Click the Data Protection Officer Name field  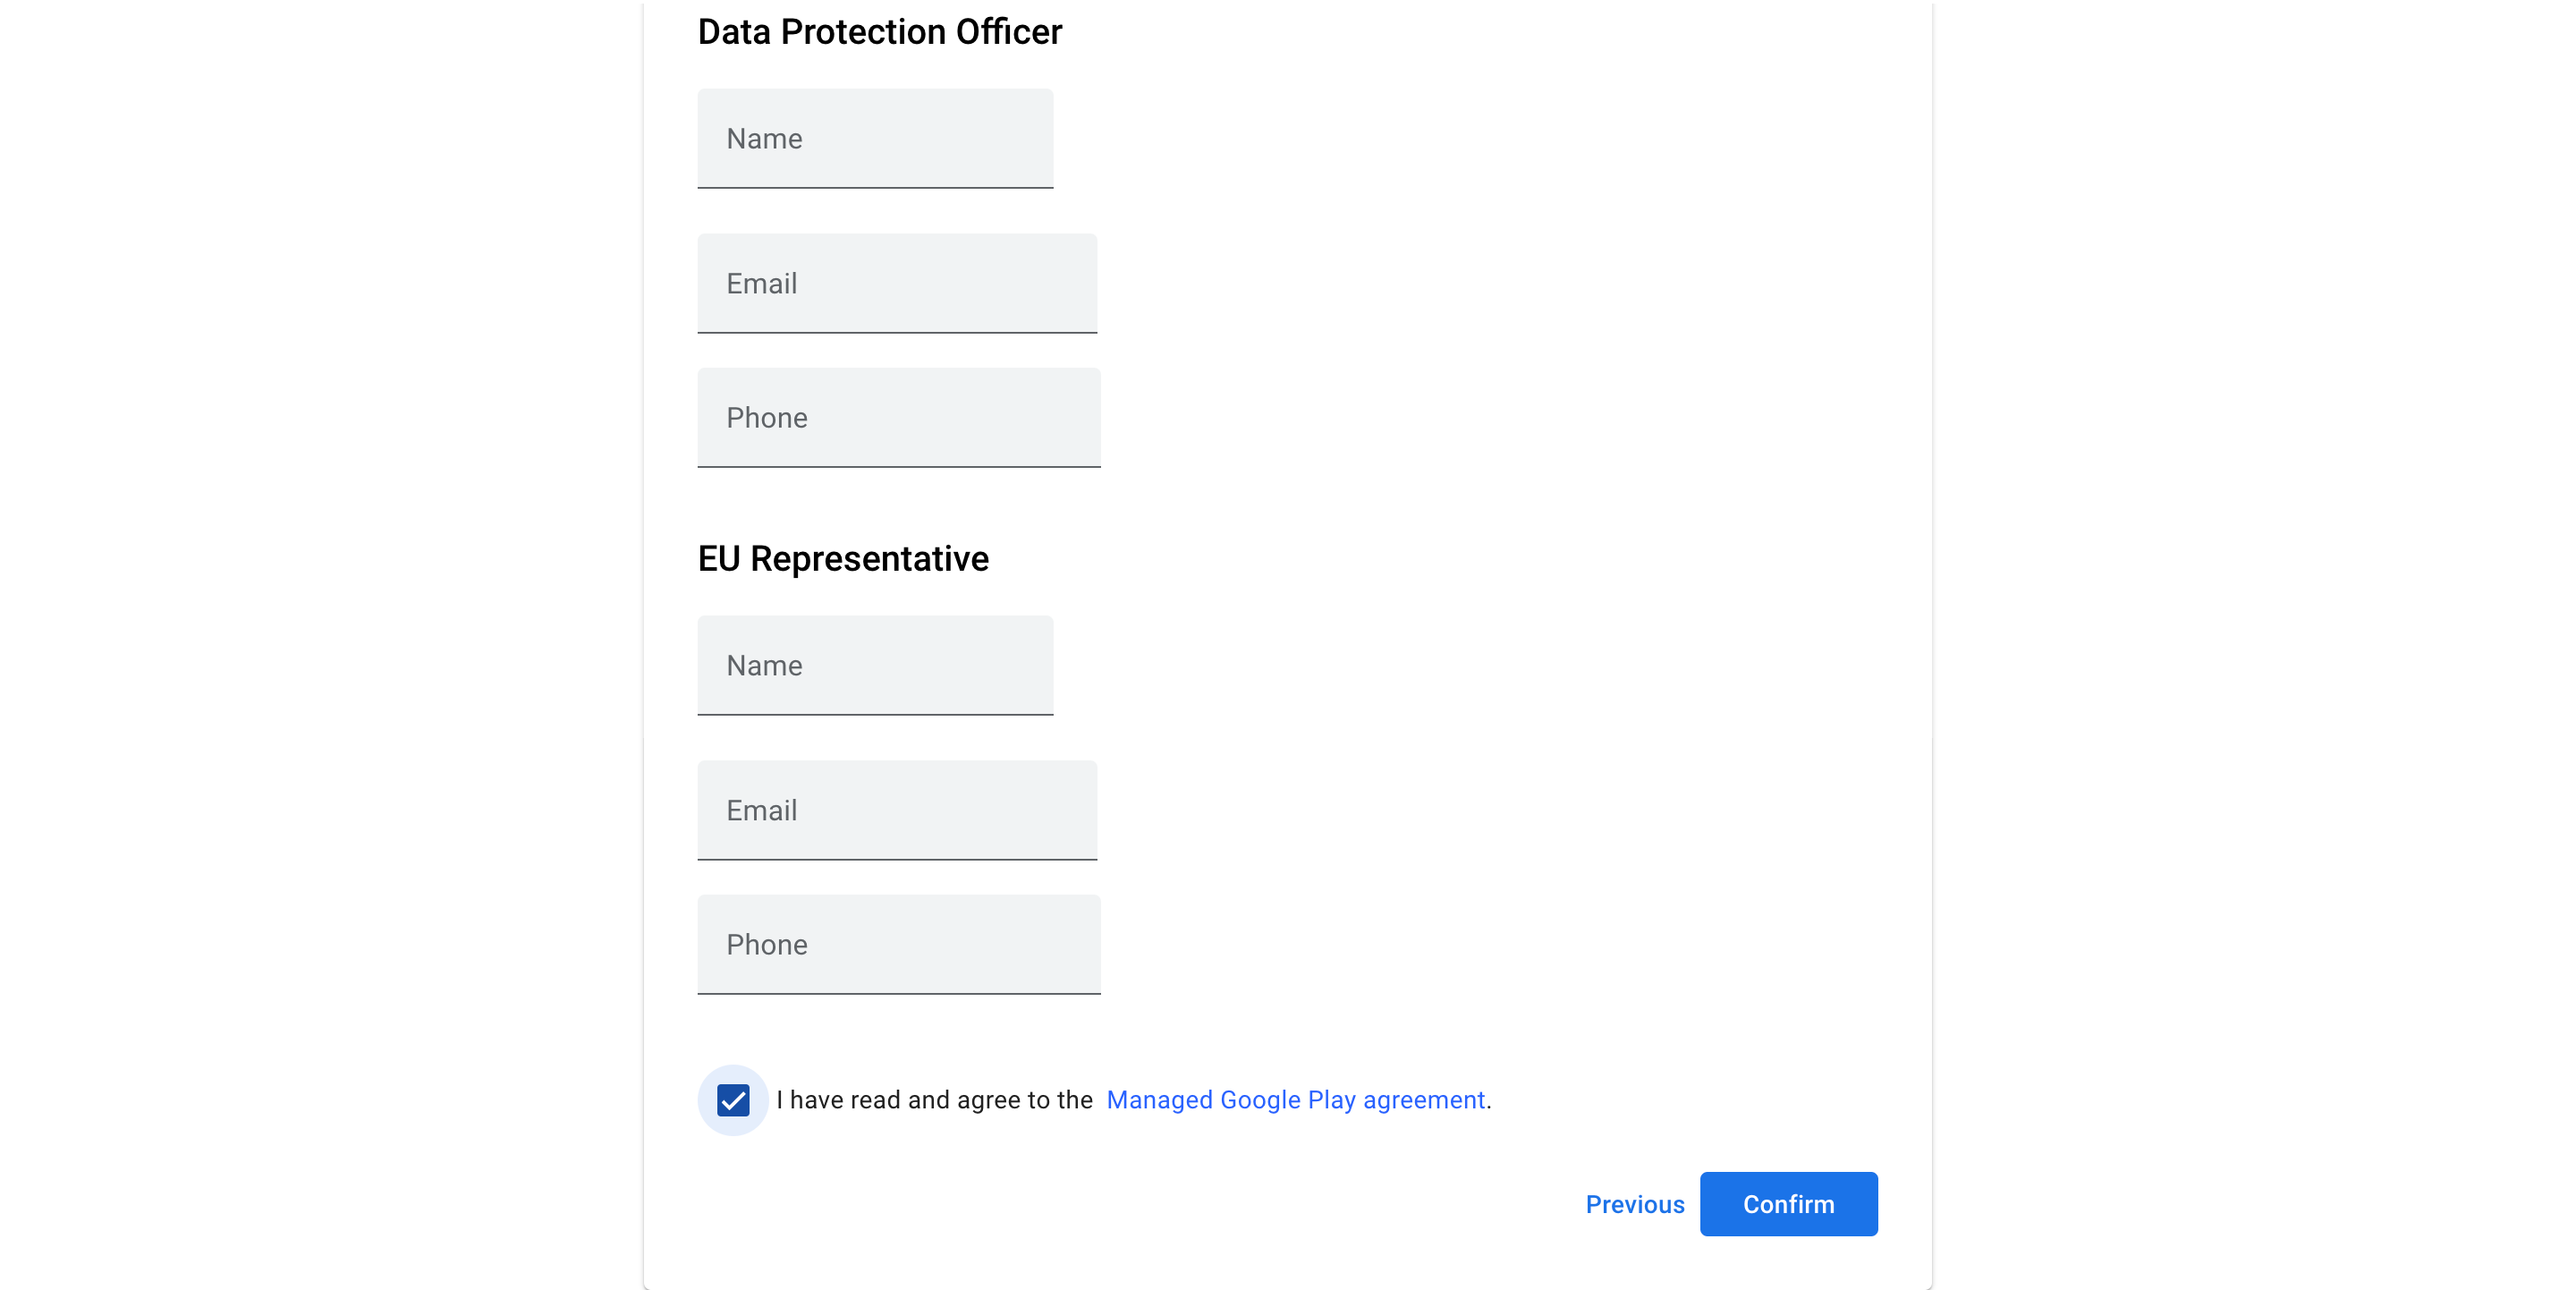point(875,138)
